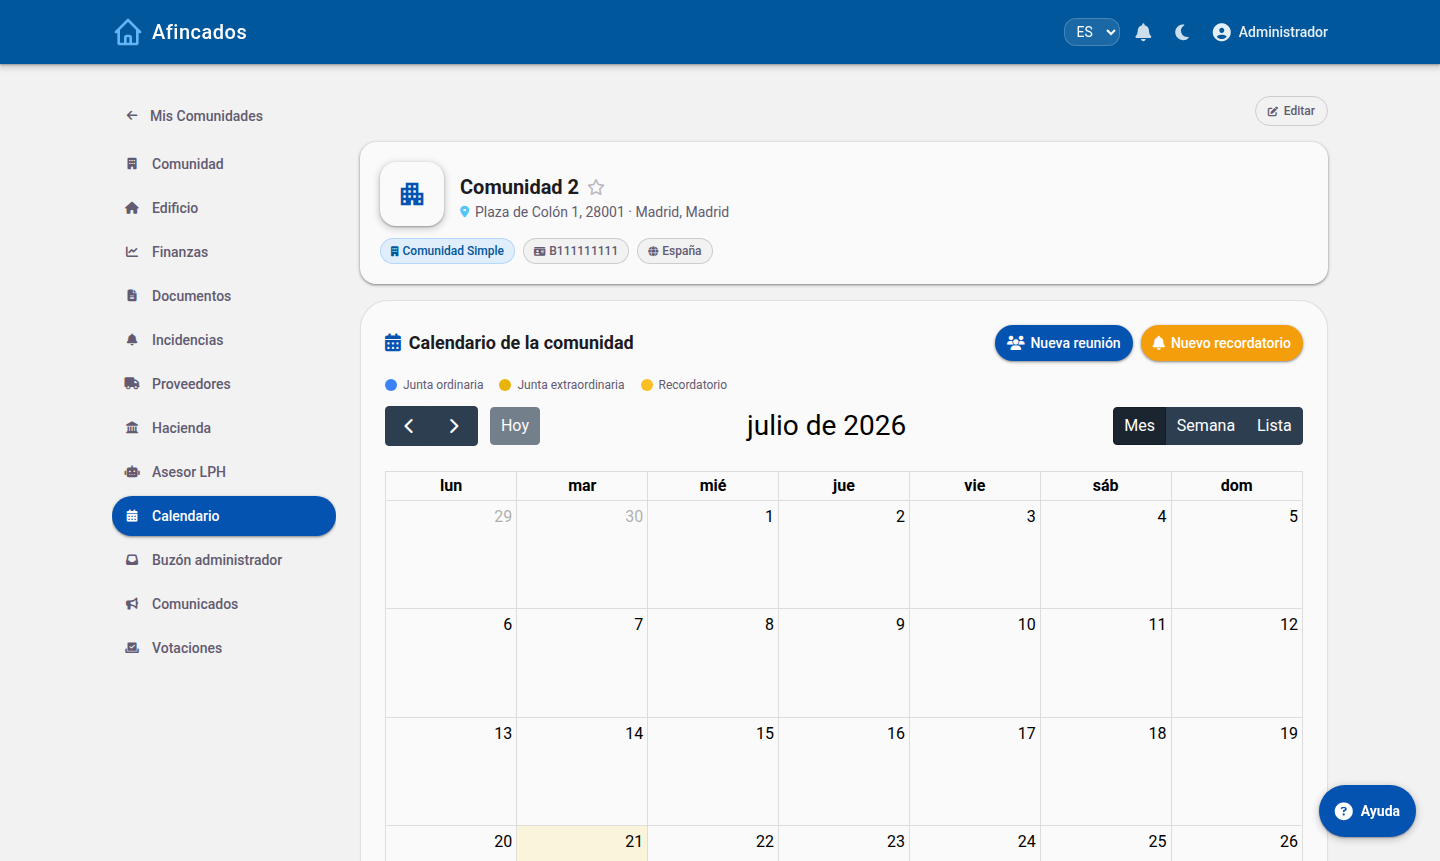Open the Incidencias sidebar section

tap(224, 340)
